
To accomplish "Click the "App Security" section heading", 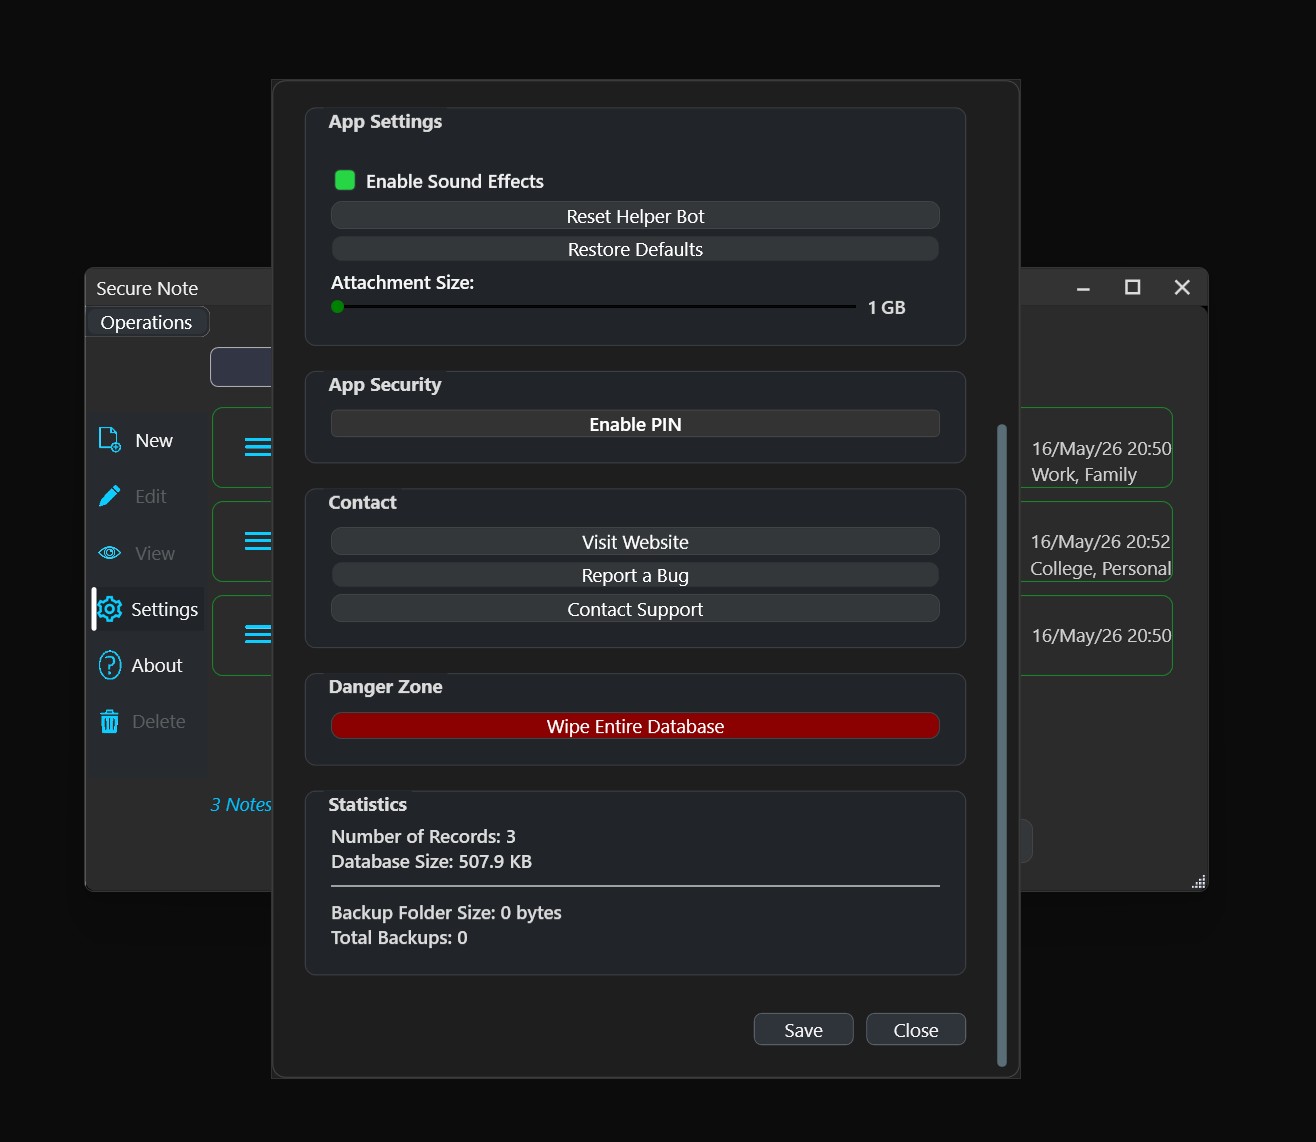I will point(385,385).
